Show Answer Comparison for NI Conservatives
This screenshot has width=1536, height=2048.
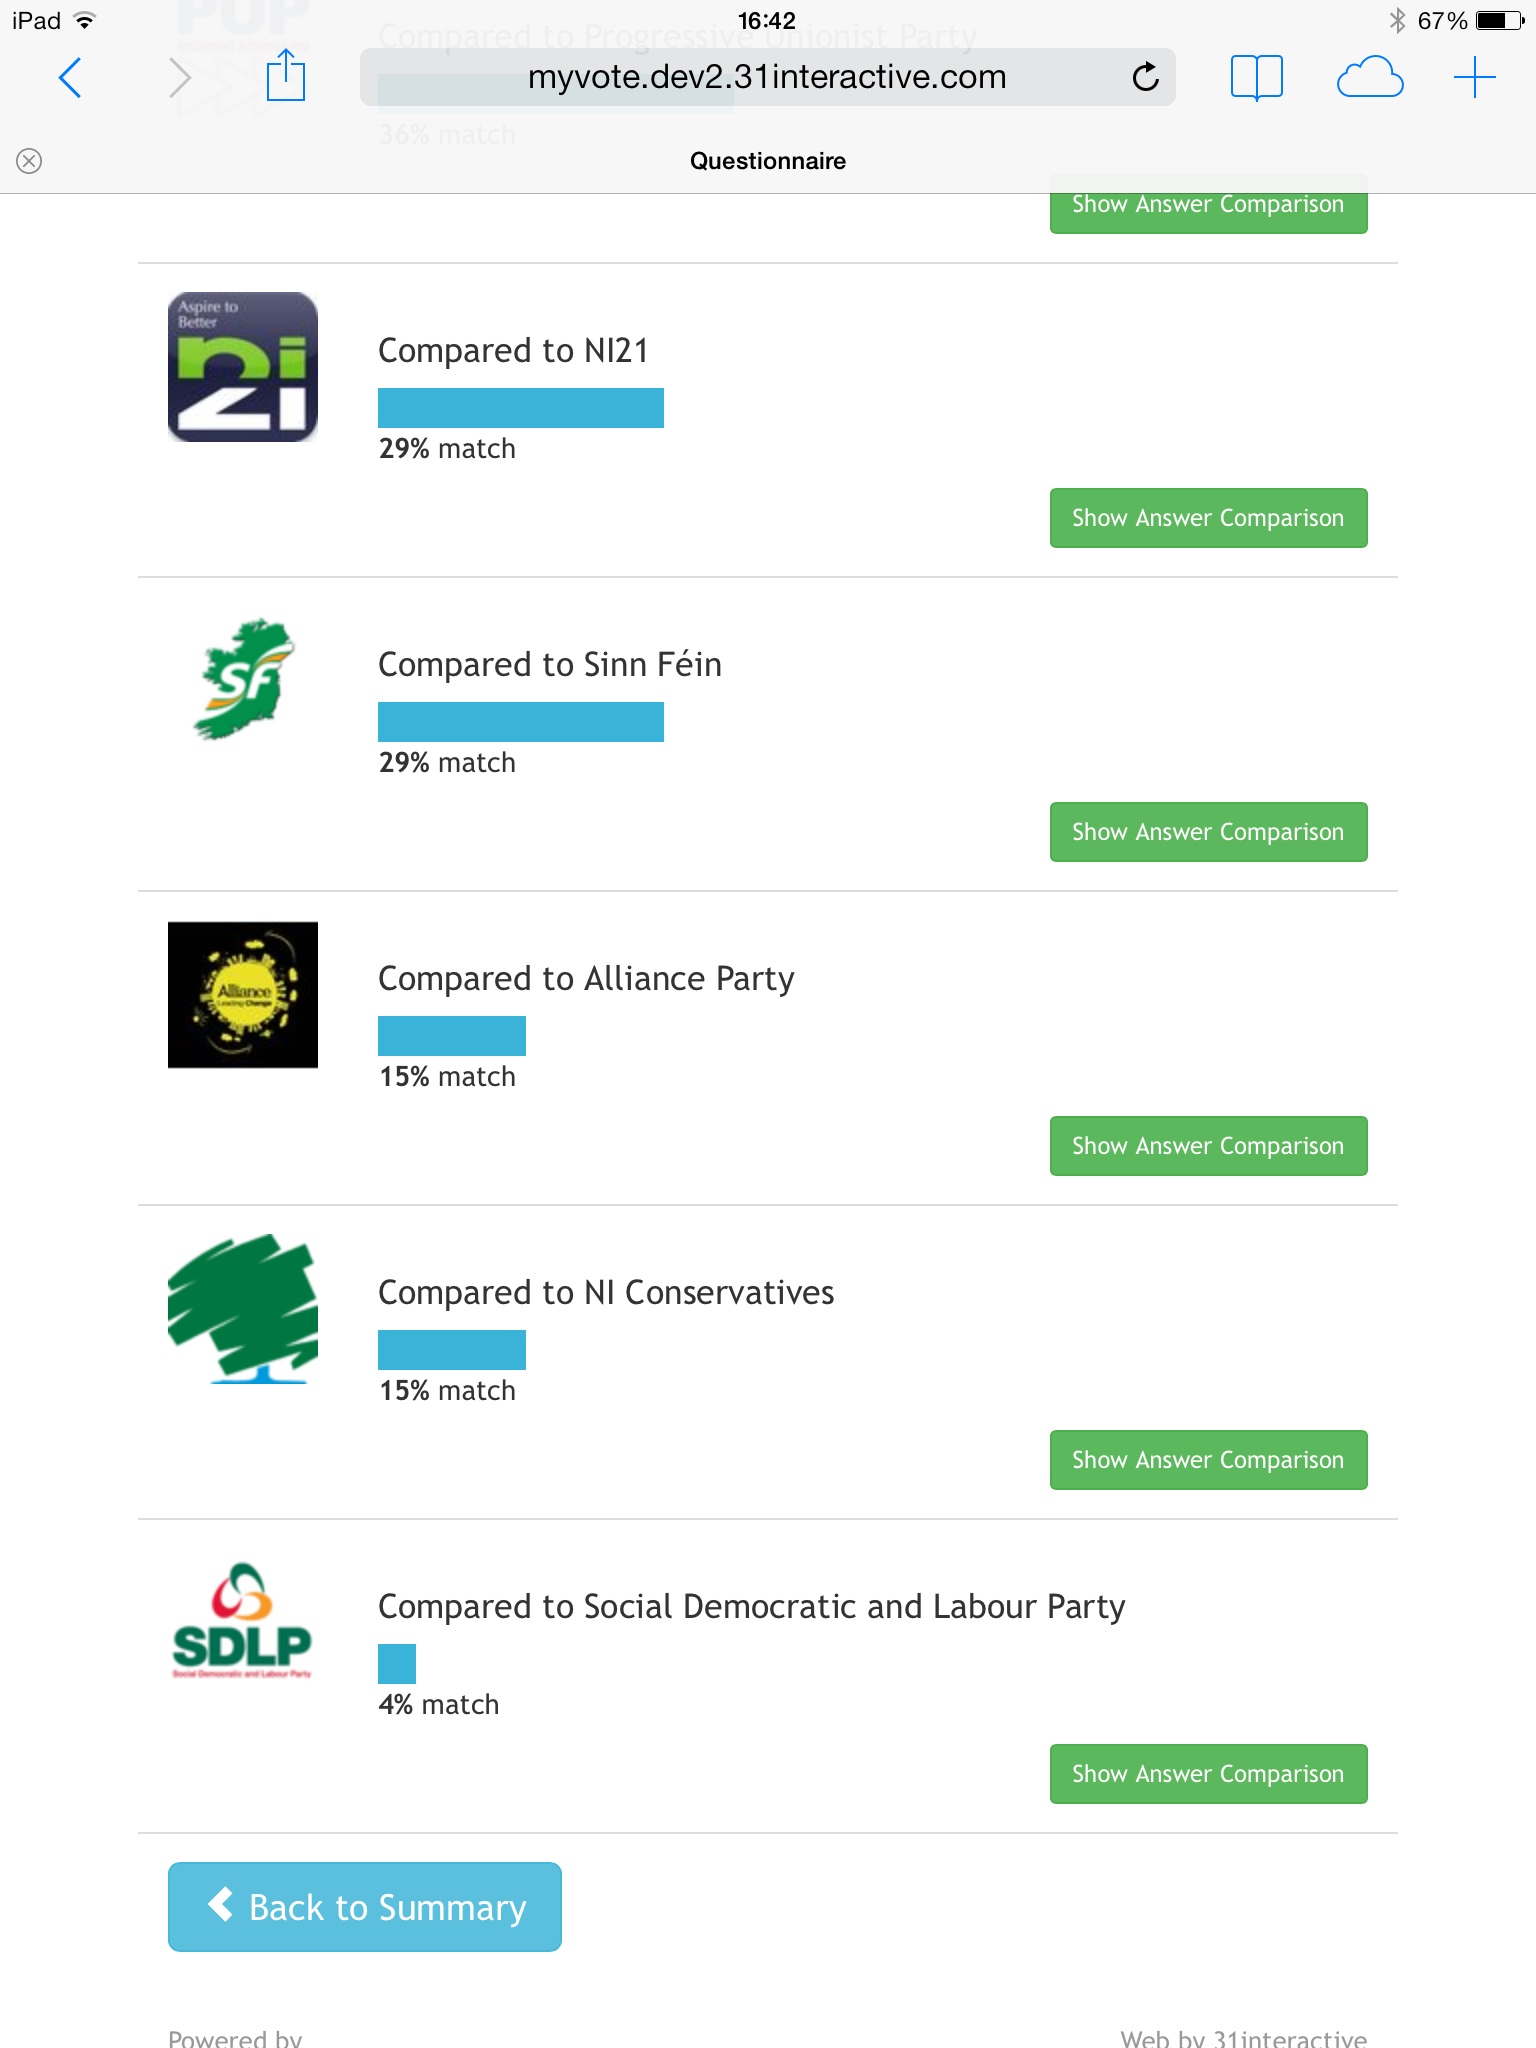click(1208, 1460)
